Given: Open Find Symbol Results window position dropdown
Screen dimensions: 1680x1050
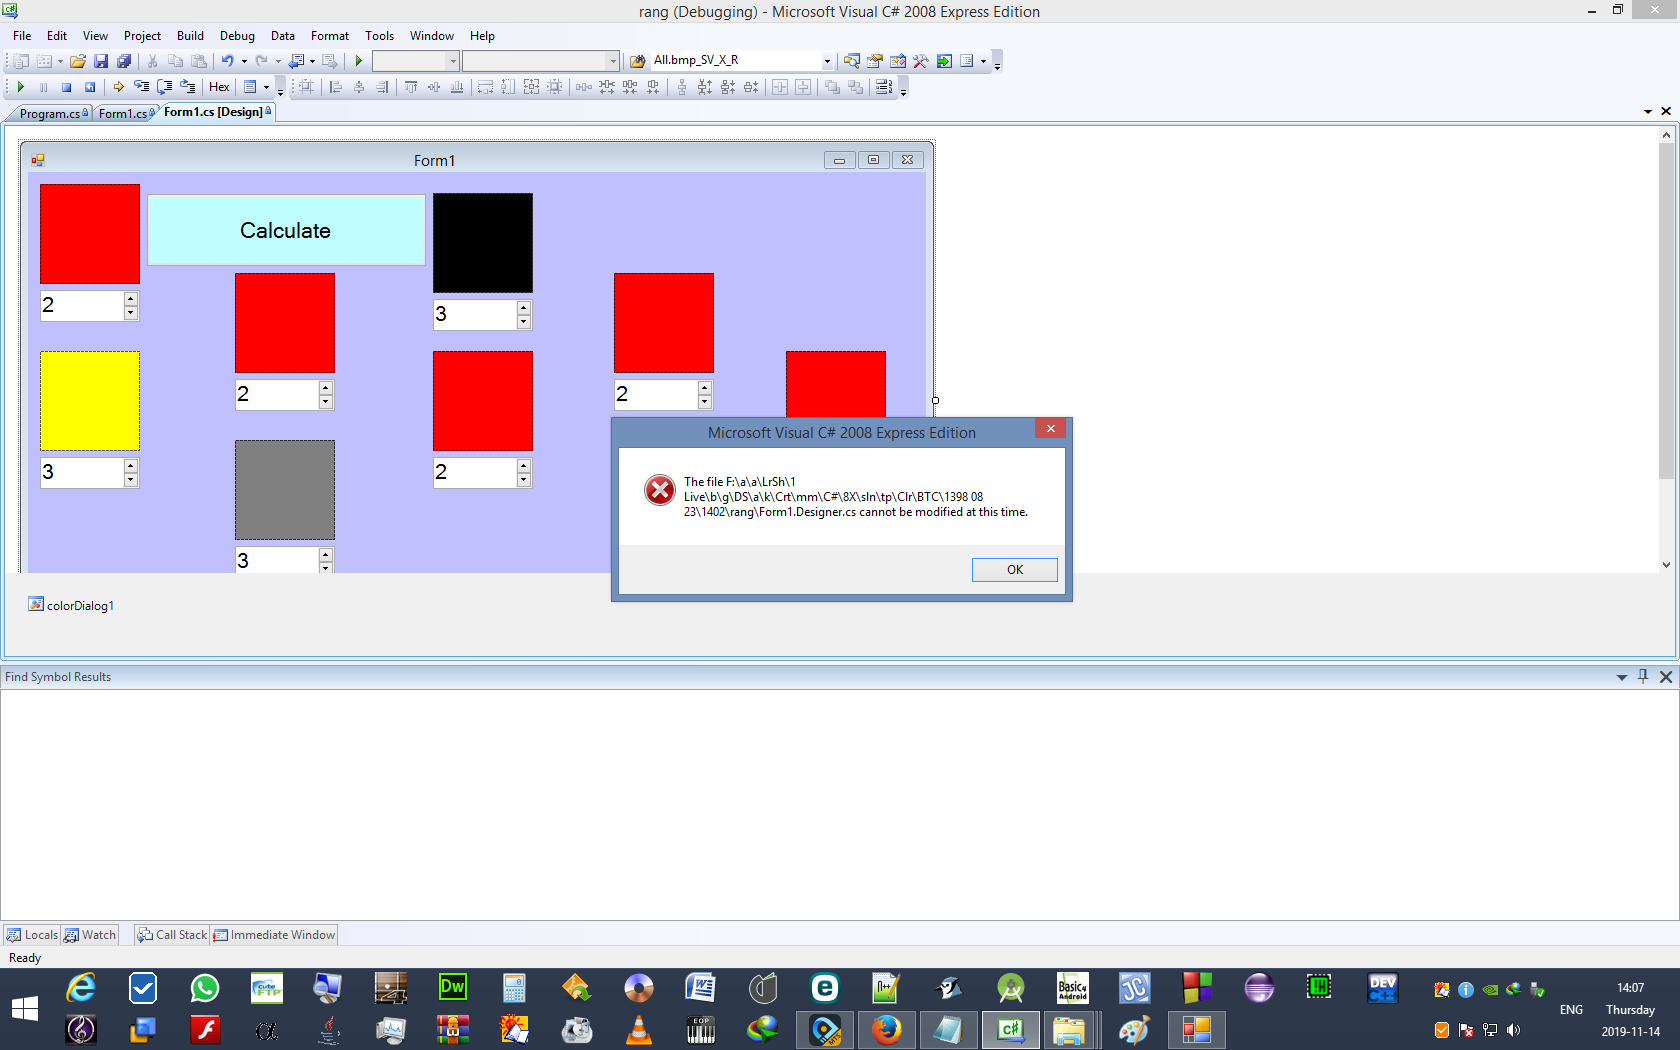Looking at the screenshot, I should click(x=1622, y=677).
